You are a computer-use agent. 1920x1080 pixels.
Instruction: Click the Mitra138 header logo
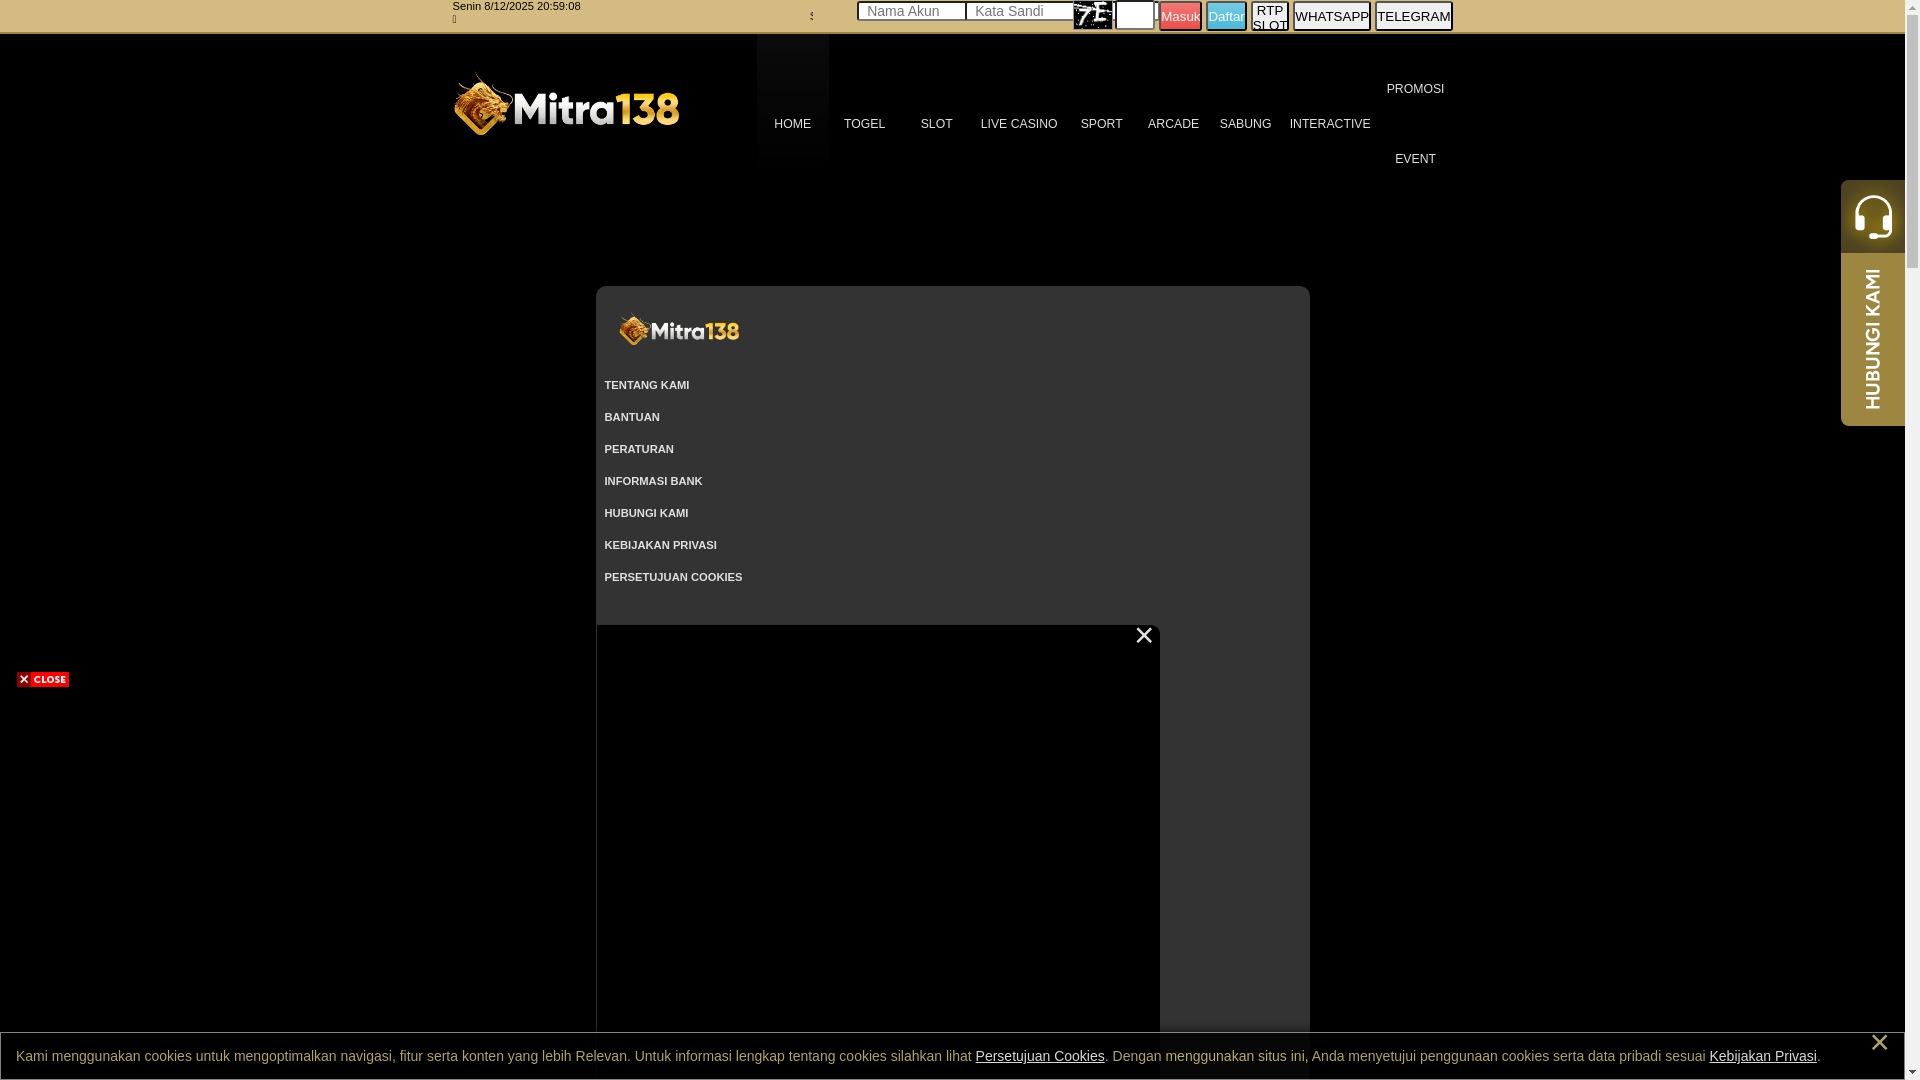[566, 104]
